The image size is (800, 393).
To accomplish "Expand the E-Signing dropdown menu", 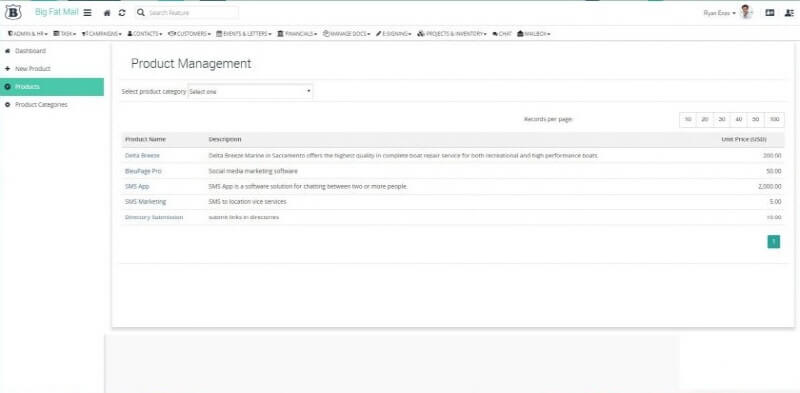I will click(393, 34).
